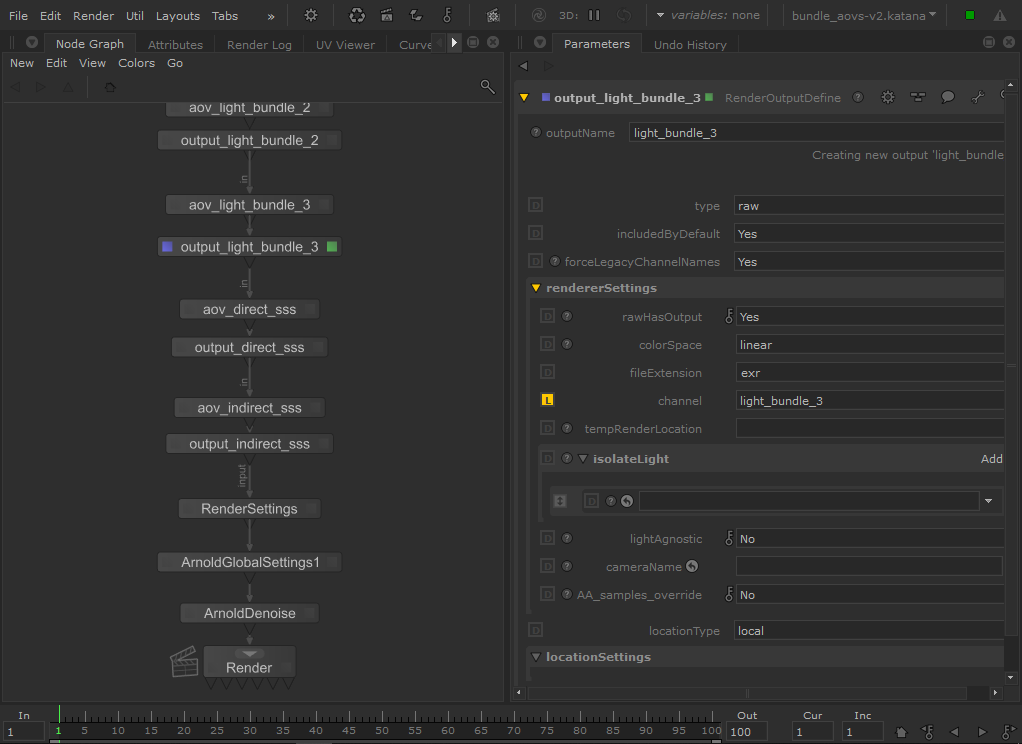
Task: Click the clapperboard icon beside the Render node
Action: (x=184, y=662)
